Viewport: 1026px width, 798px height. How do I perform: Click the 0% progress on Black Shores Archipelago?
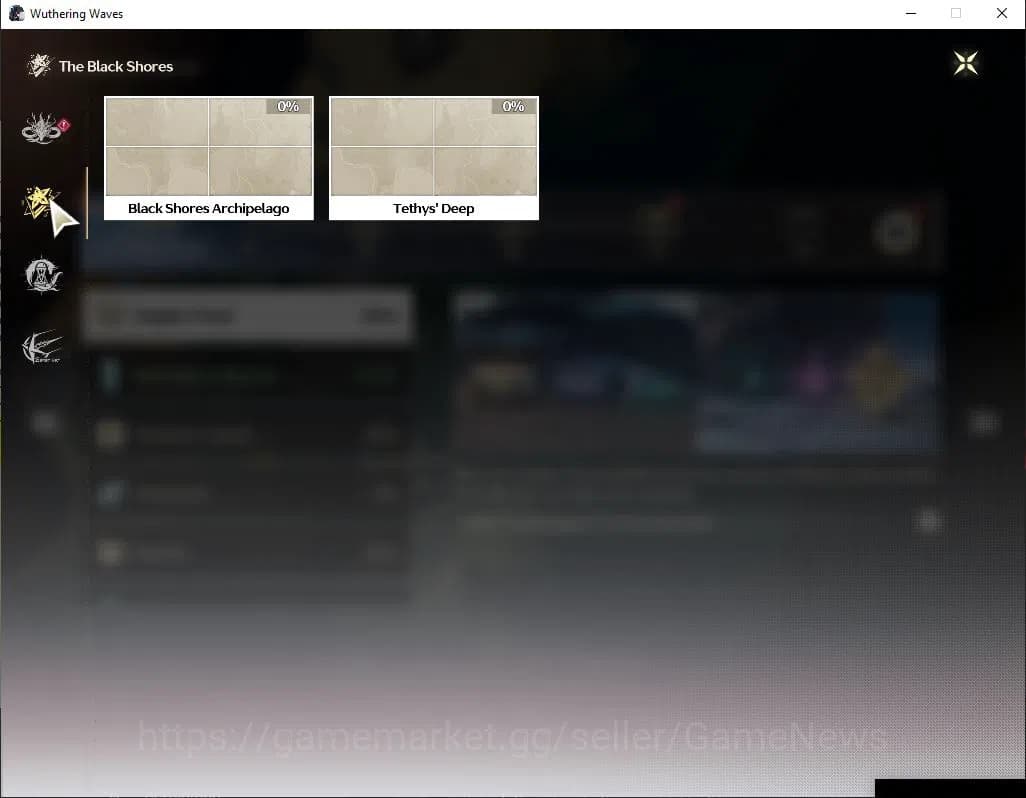tap(288, 106)
